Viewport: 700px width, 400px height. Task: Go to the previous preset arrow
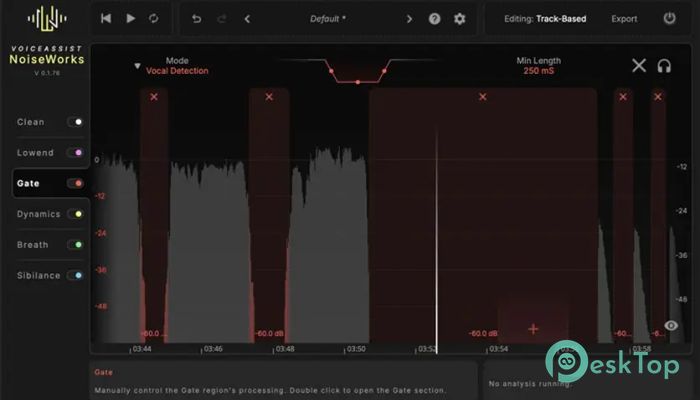(x=247, y=19)
